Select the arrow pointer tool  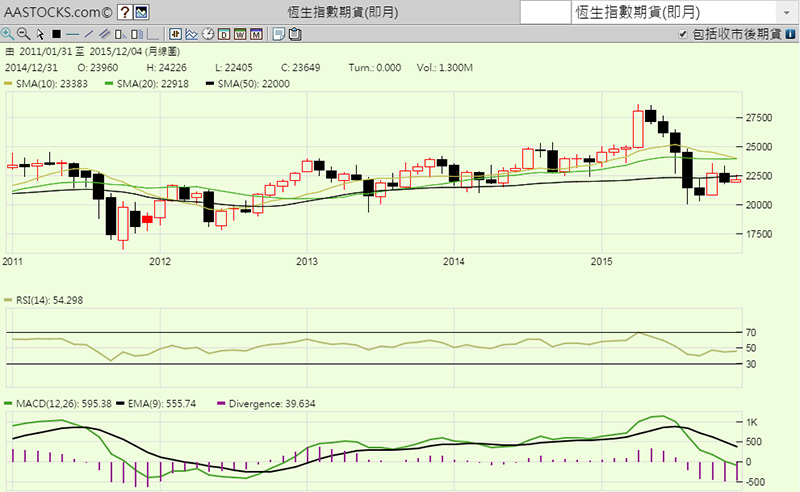[40, 33]
